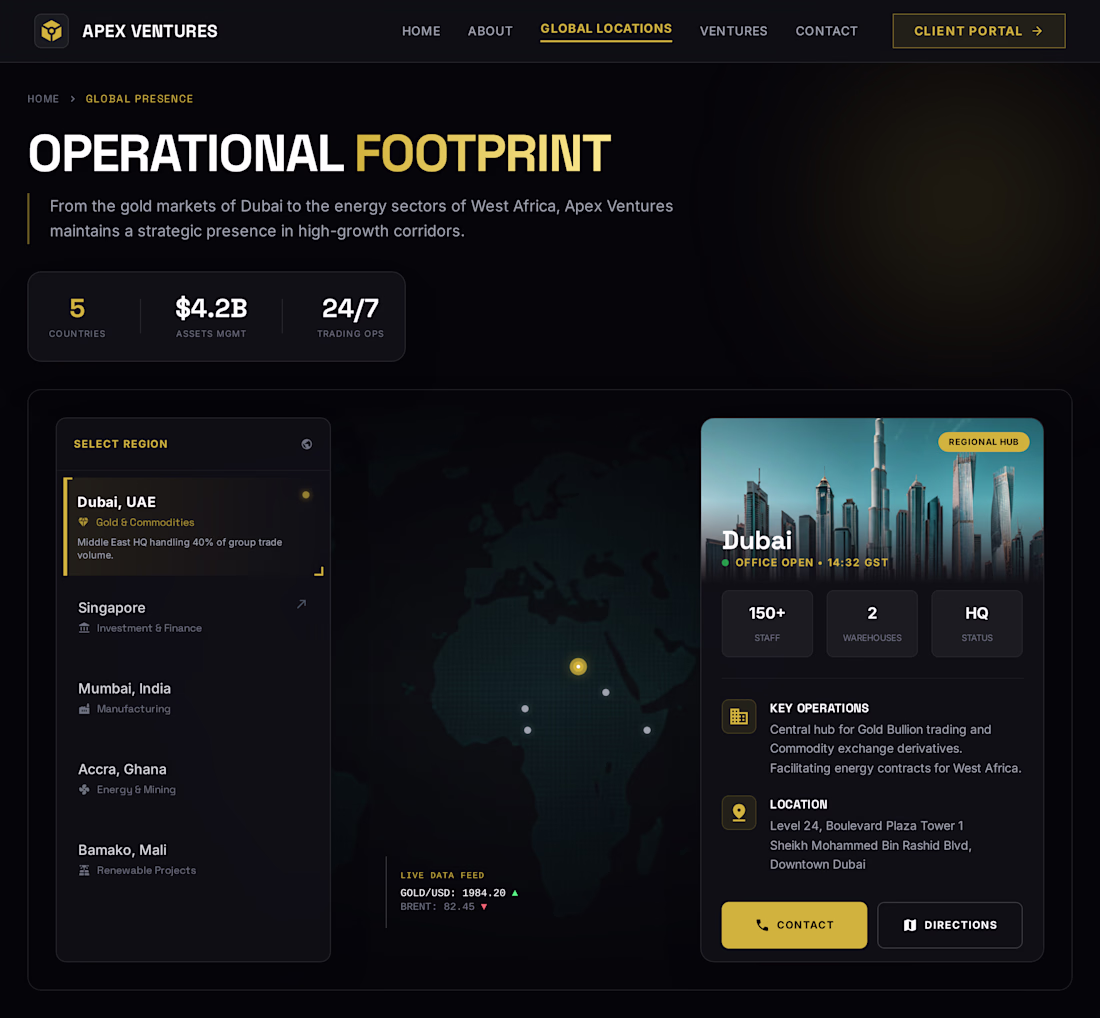Open the About navigation item
This screenshot has height=1018, width=1100.
[490, 31]
